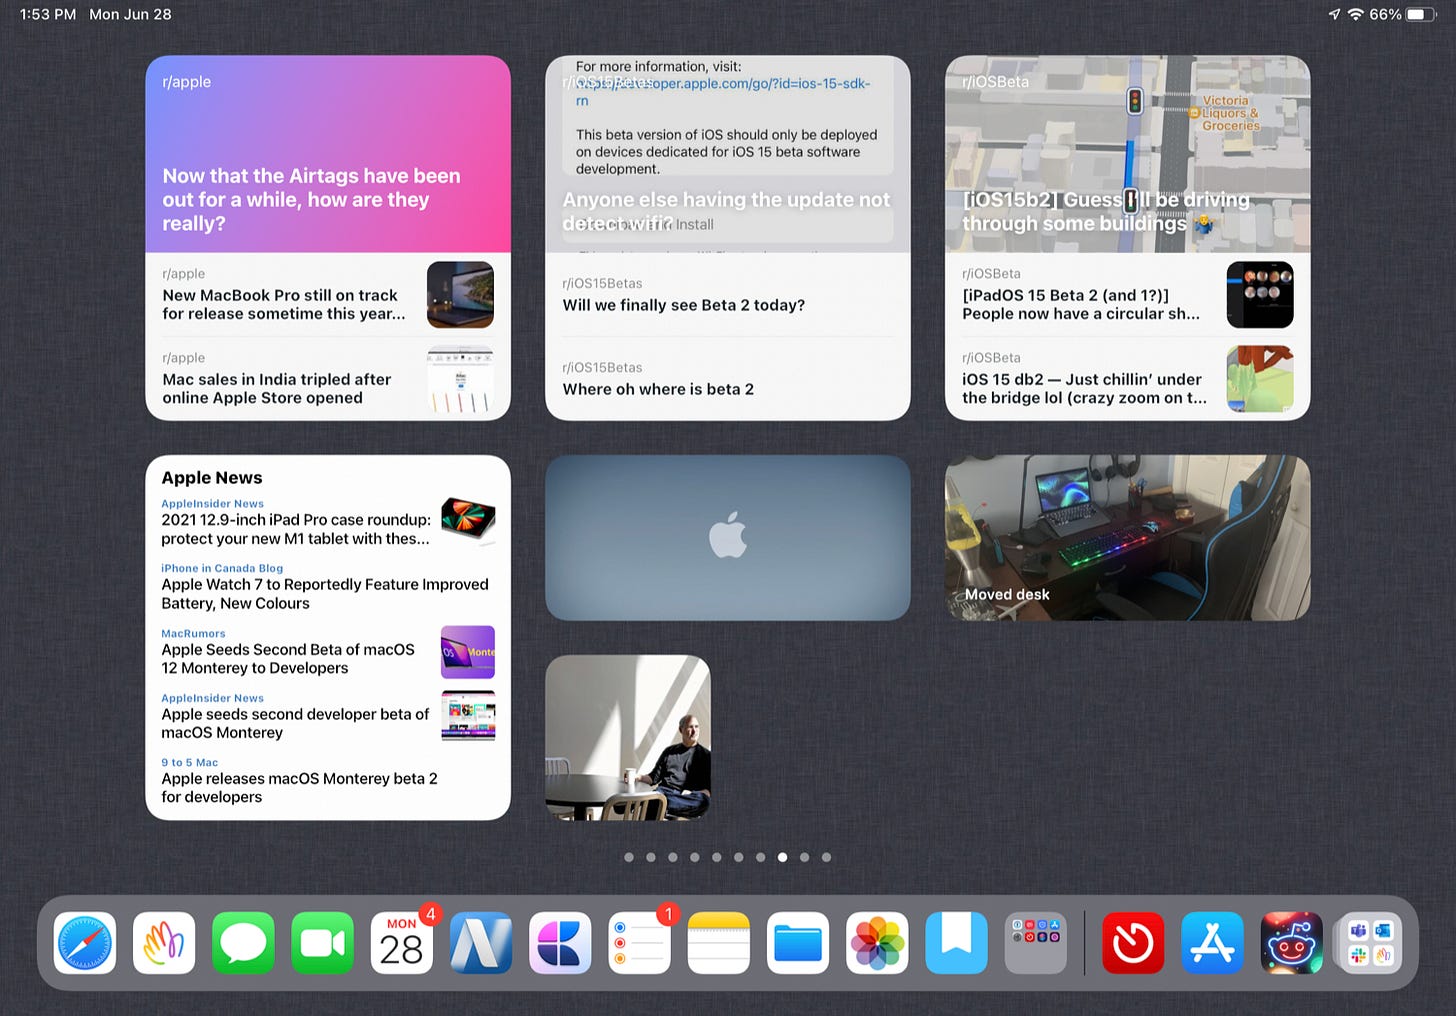
Task: Launch the blue bookmark app
Action: pyautogui.click(x=957, y=943)
